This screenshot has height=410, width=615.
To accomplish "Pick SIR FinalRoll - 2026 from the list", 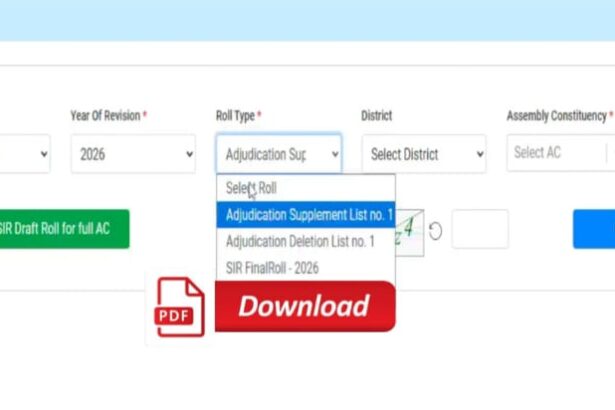I will 271,268.
